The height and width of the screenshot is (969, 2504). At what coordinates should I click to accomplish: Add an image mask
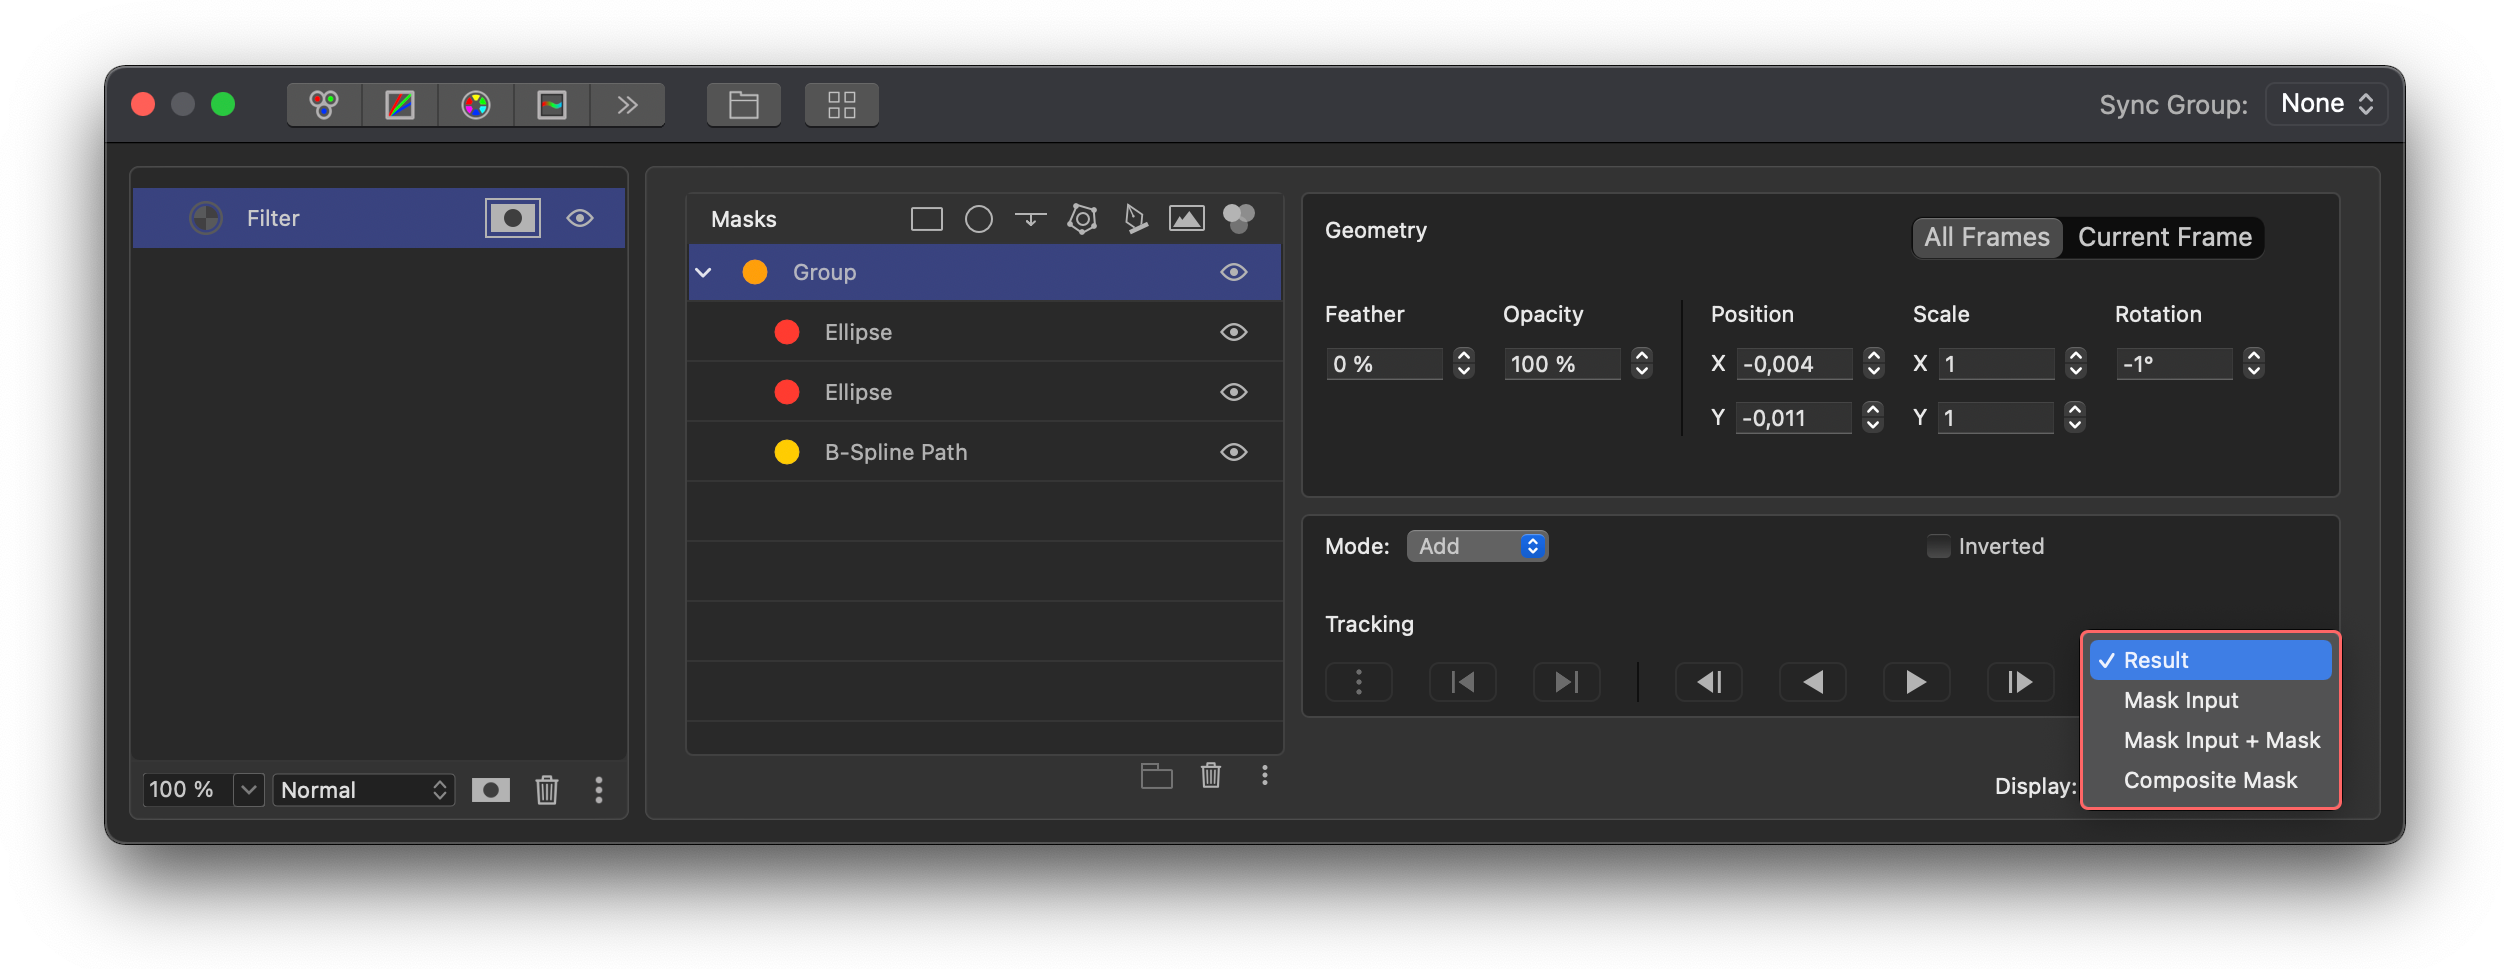tap(1186, 219)
